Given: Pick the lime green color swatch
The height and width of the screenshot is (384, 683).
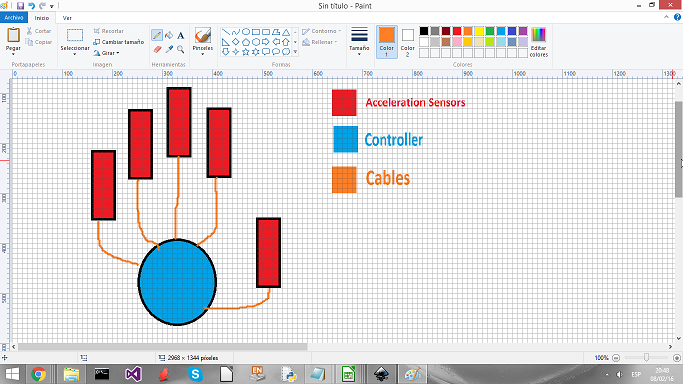Looking at the screenshot, I should [x=490, y=42].
